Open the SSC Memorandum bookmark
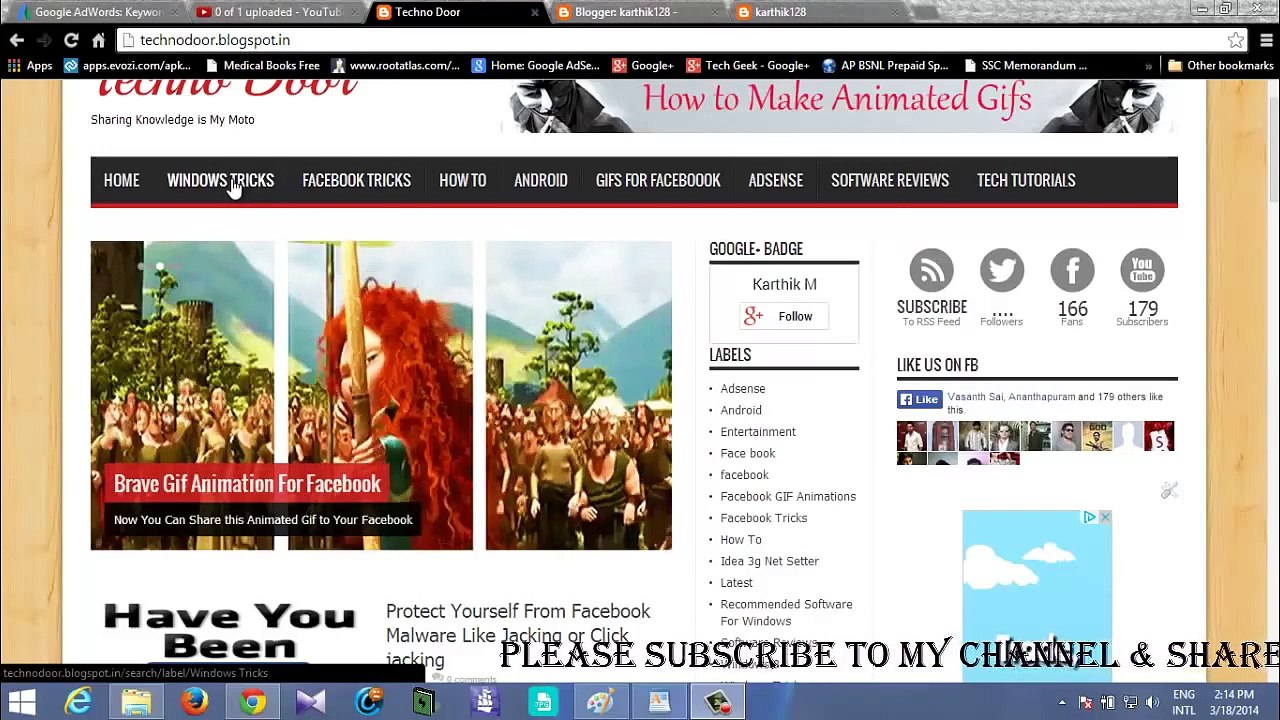The image size is (1280, 720). [x=1025, y=66]
